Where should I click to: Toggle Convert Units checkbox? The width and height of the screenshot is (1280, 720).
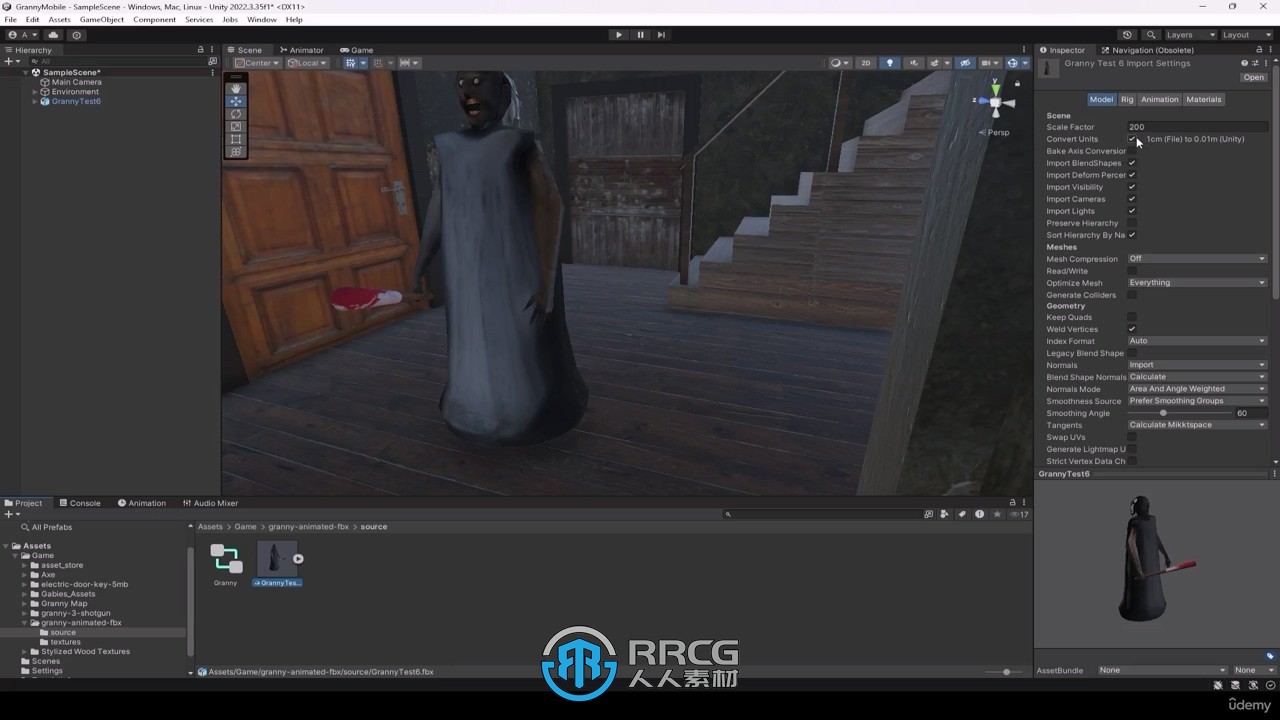(x=1132, y=139)
